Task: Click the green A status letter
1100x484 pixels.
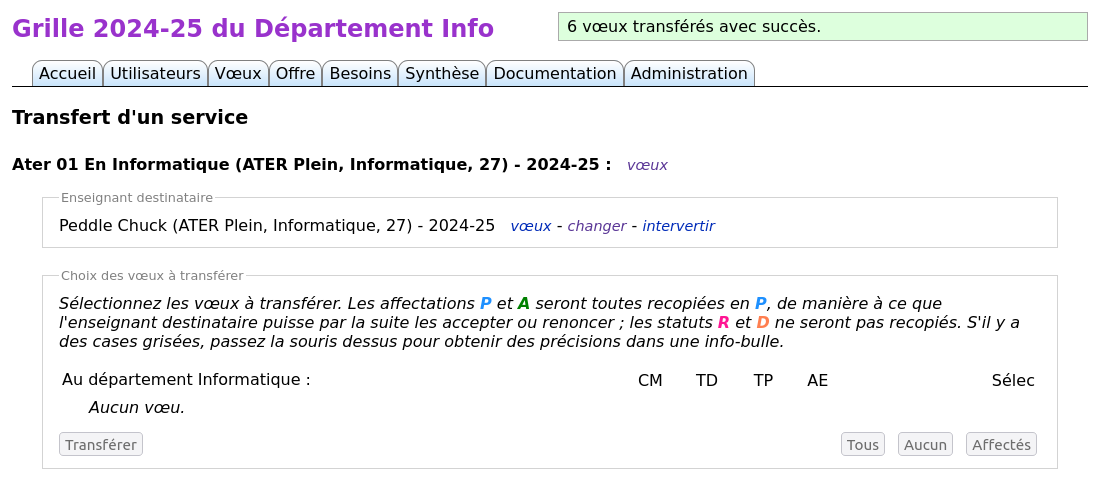Action: [x=524, y=304]
